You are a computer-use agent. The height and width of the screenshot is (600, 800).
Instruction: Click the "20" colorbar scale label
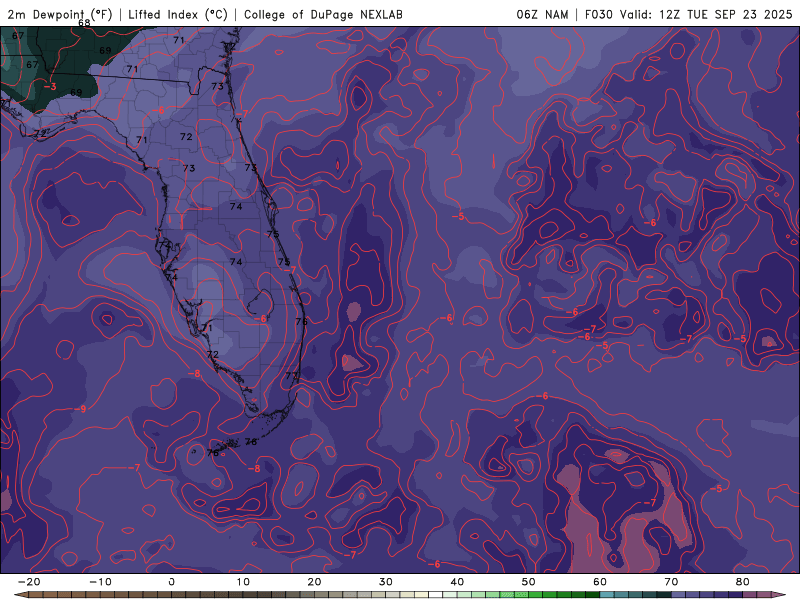pos(314,582)
